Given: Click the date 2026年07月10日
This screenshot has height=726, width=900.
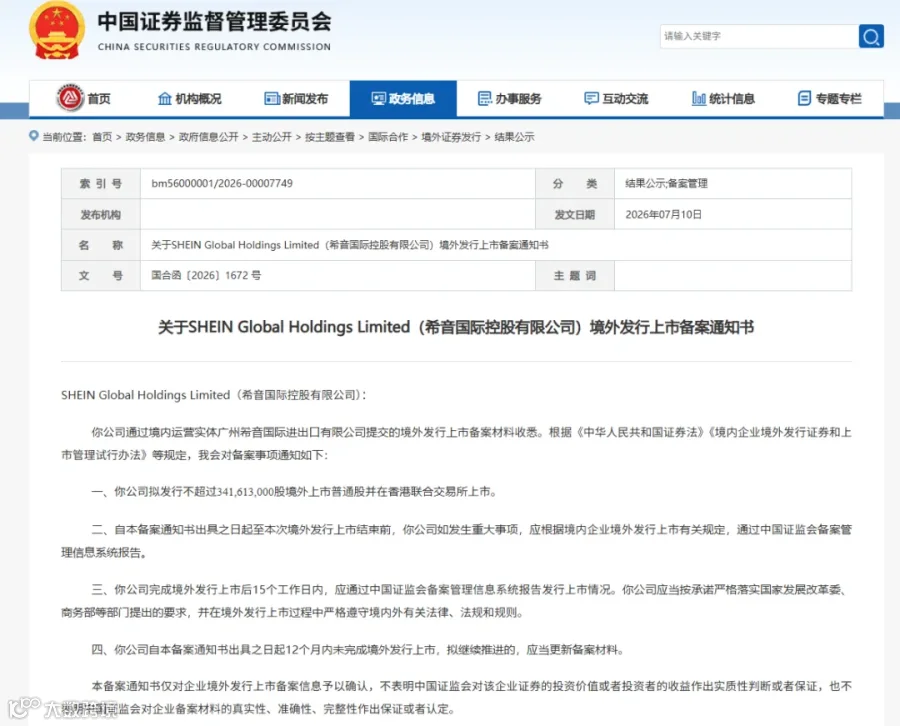Looking at the screenshot, I should coord(664,214).
